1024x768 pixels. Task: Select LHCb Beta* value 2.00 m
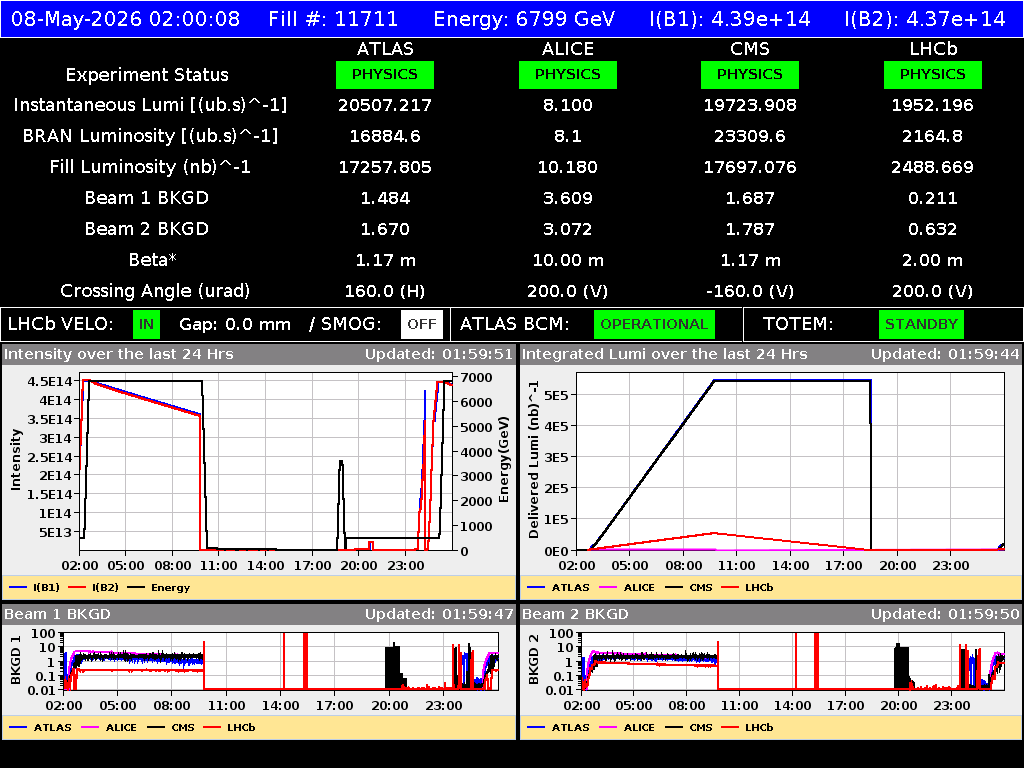point(933,260)
